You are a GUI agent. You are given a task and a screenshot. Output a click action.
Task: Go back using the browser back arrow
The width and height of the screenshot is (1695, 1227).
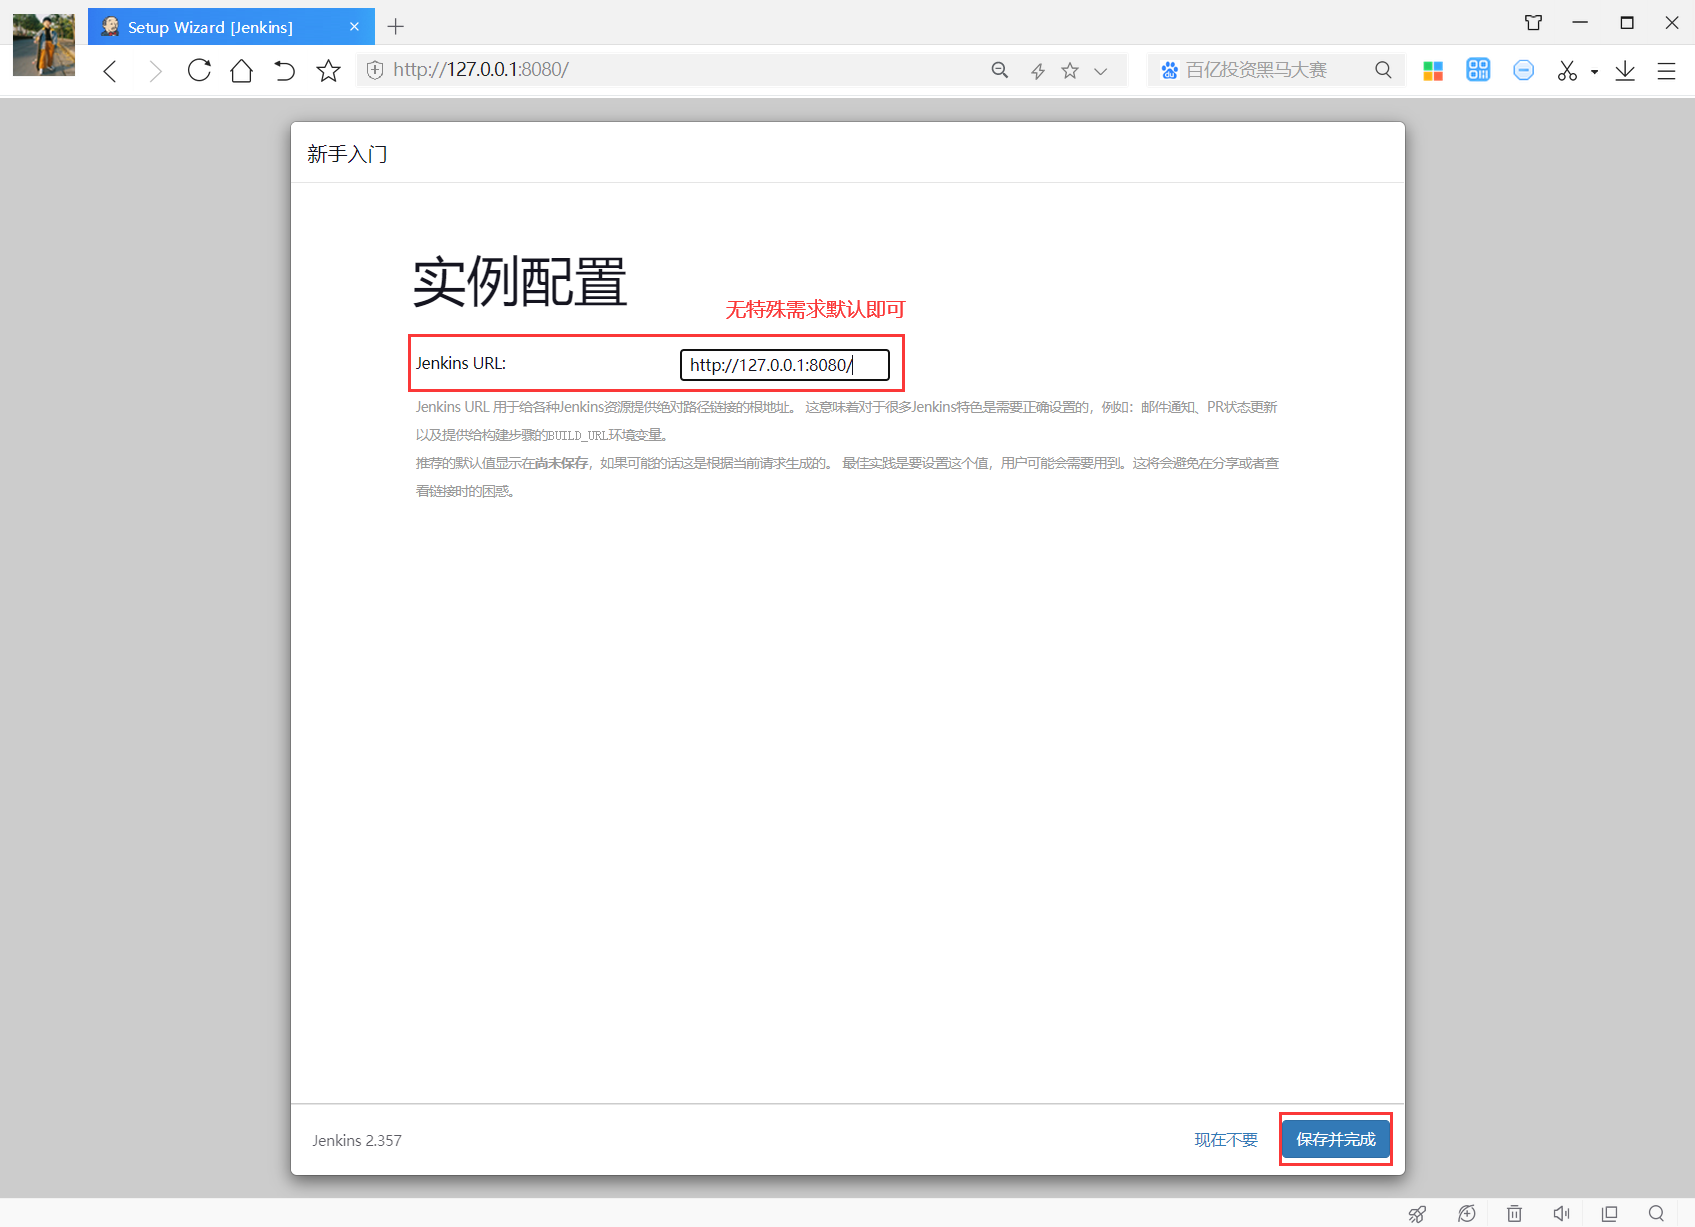point(110,71)
